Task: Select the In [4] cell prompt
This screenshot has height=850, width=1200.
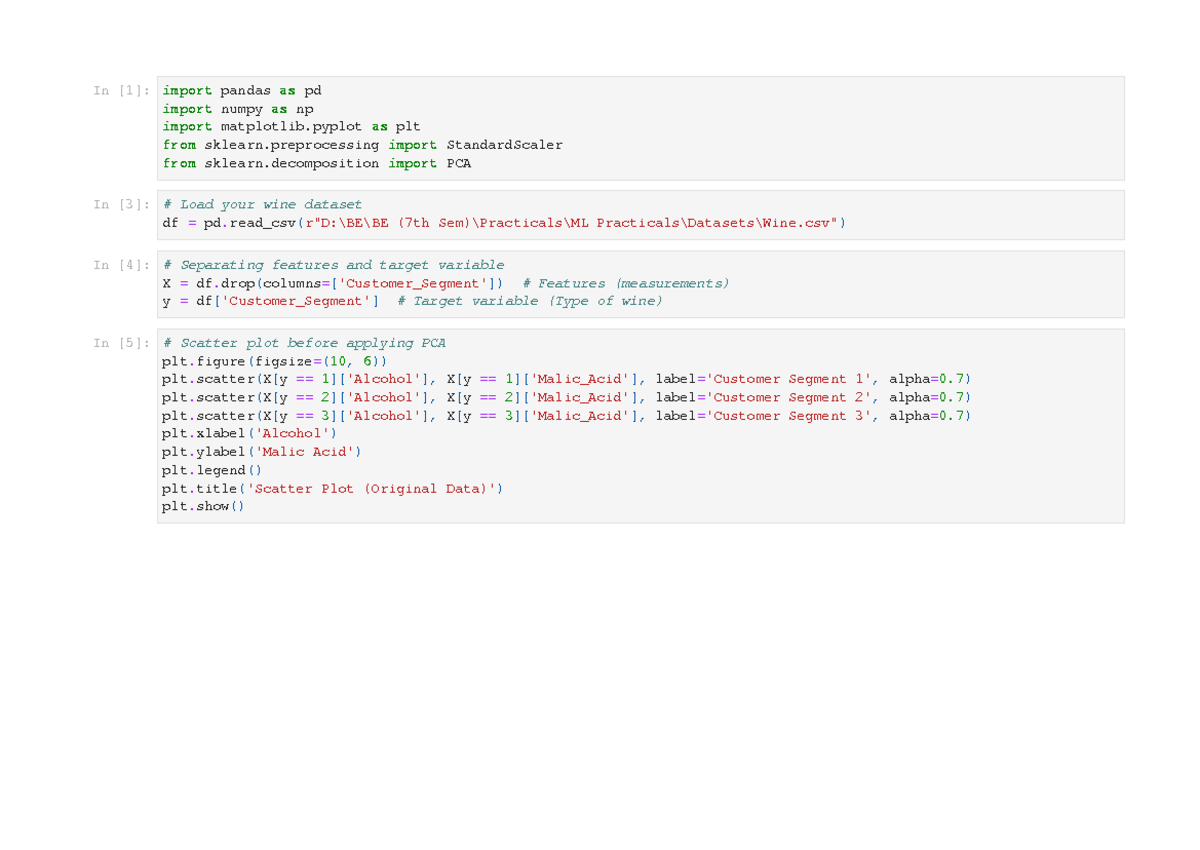Action: pyautogui.click(x=122, y=265)
